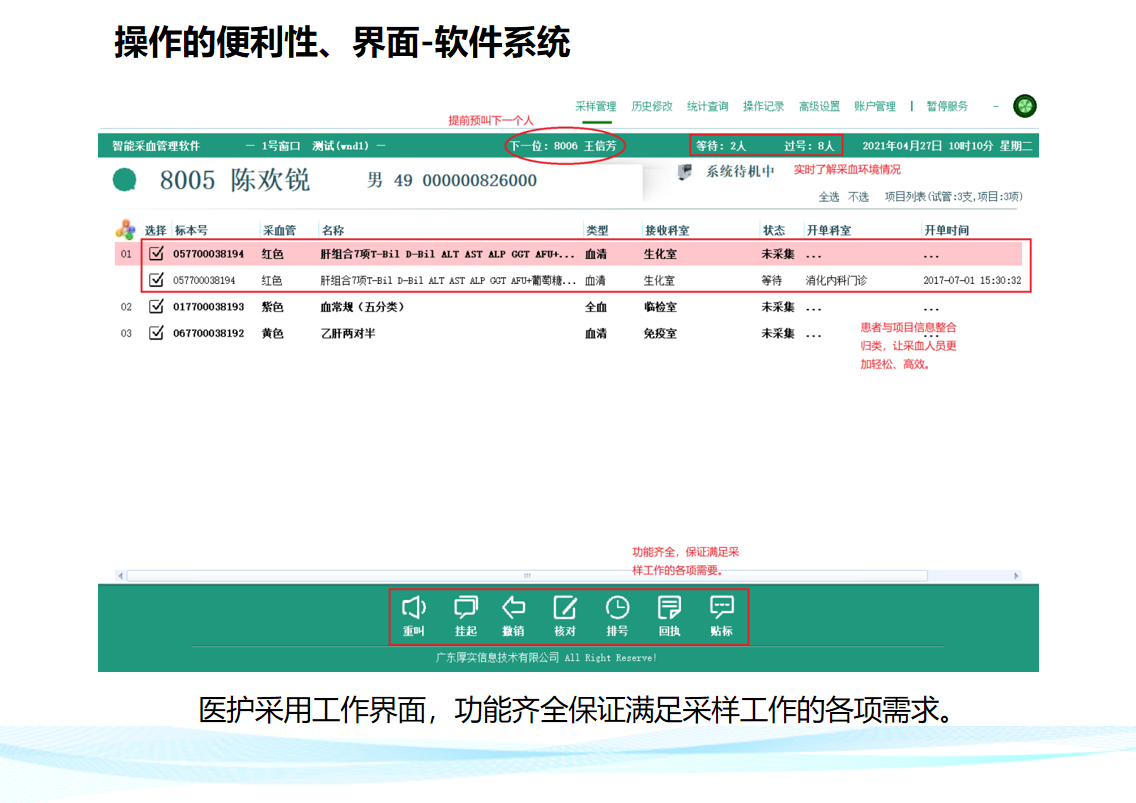Screen dimensions: 1136x803
Task: Click the 挂起 suspend icon
Action: [x=465, y=607]
